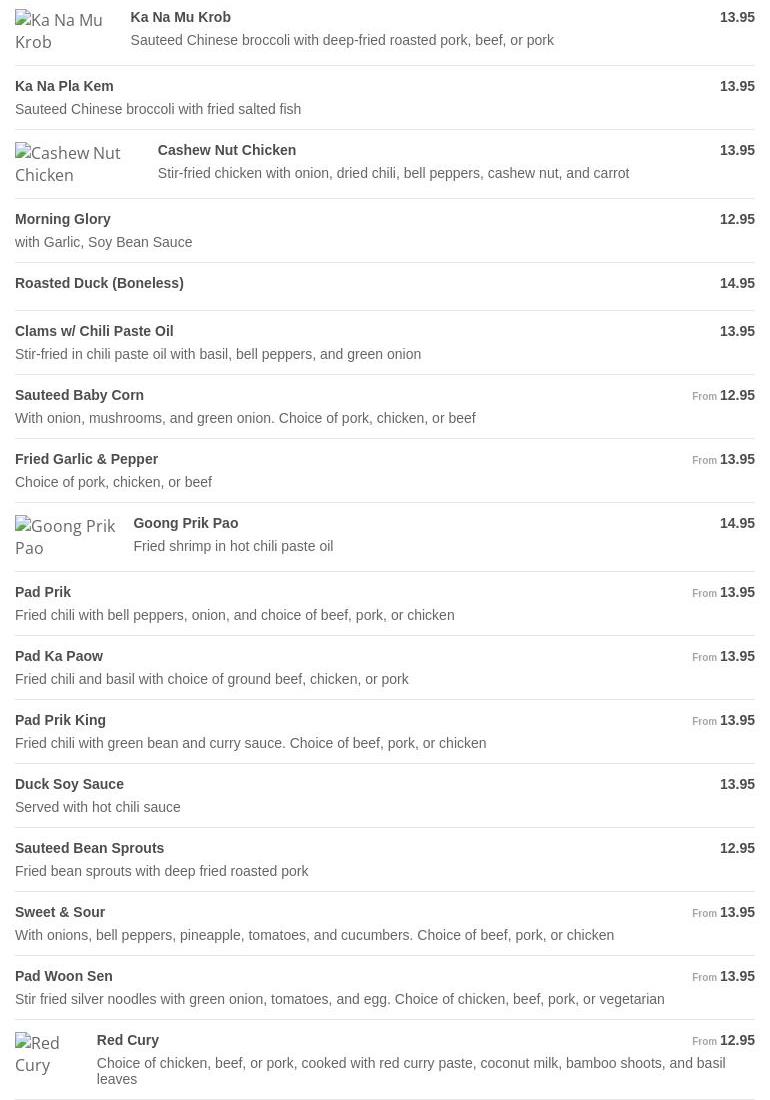This screenshot has height=1100, width=770.
Task: Open the Sweet & Sour item
Action: [60, 912]
